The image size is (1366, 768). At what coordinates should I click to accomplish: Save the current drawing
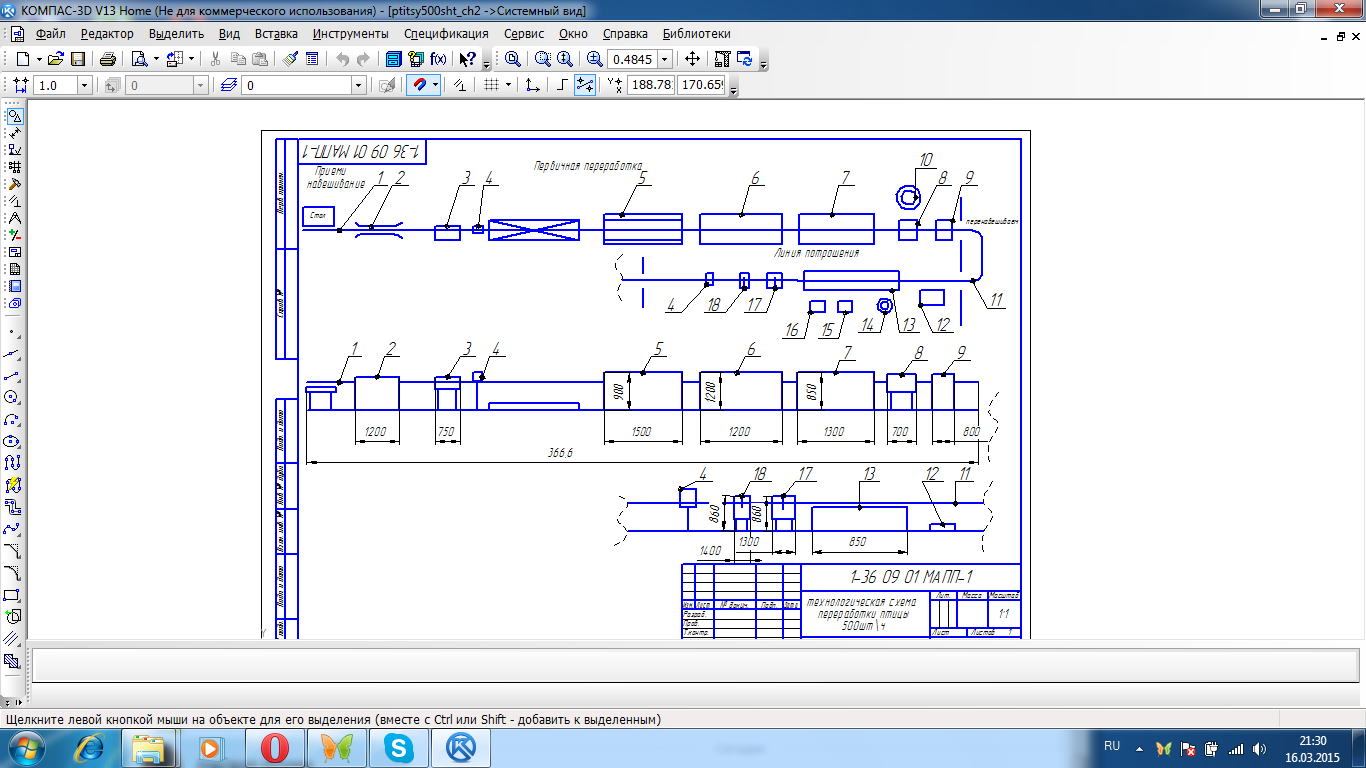pyautogui.click(x=77, y=59)
